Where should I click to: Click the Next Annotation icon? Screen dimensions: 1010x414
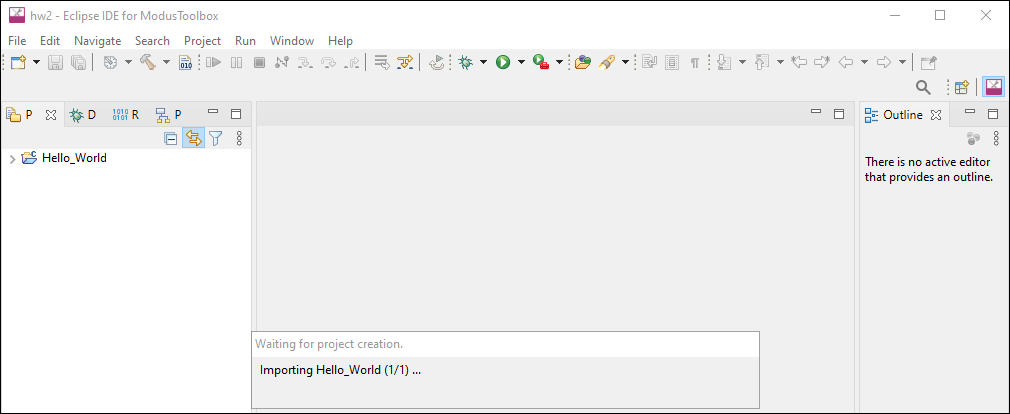click(724, 62)
